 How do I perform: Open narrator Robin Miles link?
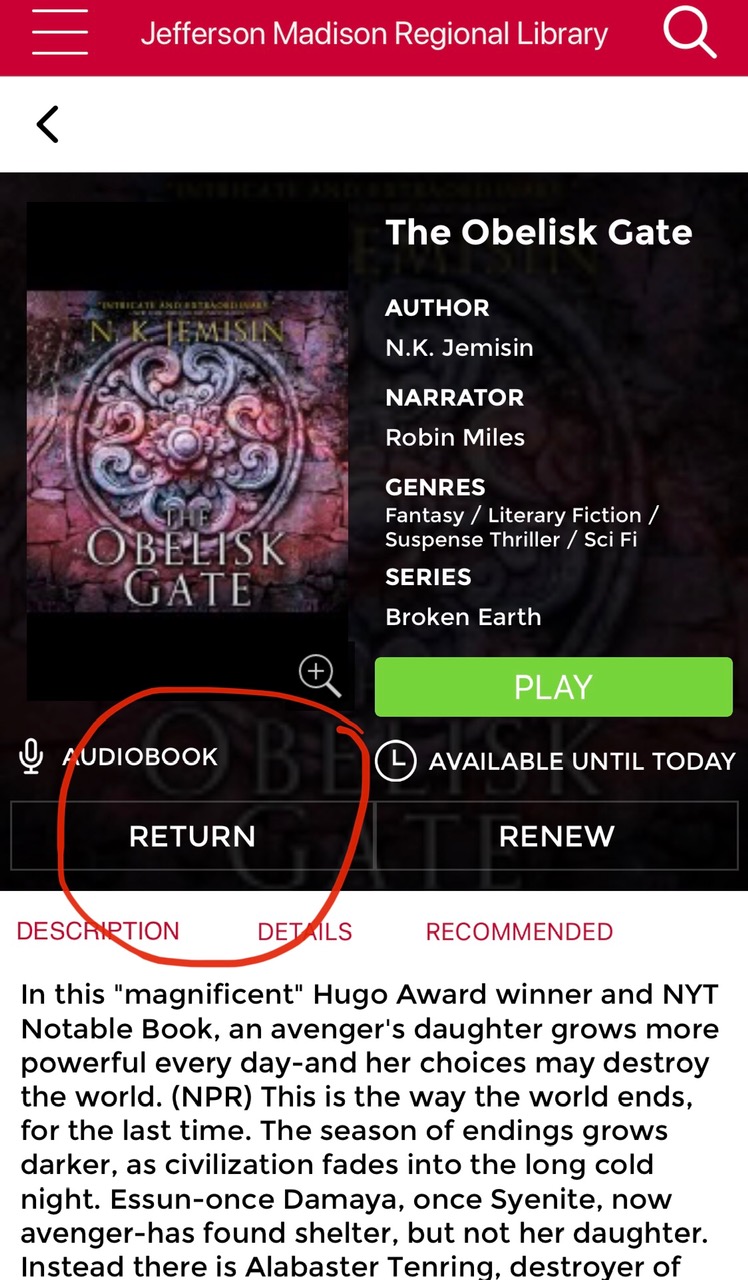point(455,438)
